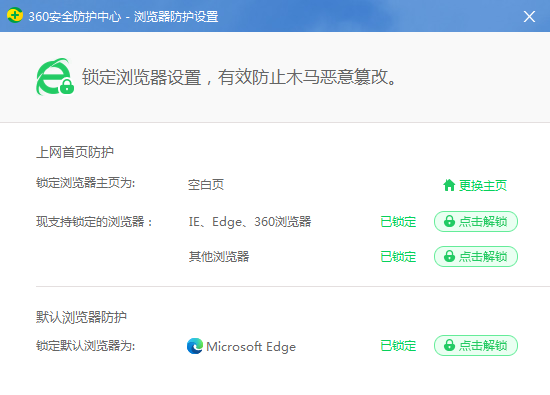The height and width of the screenshot is (395, 550).
Task: Click the headline 锁定浏览器设置，有效防止木马恶意篡改
Action: 240,77
